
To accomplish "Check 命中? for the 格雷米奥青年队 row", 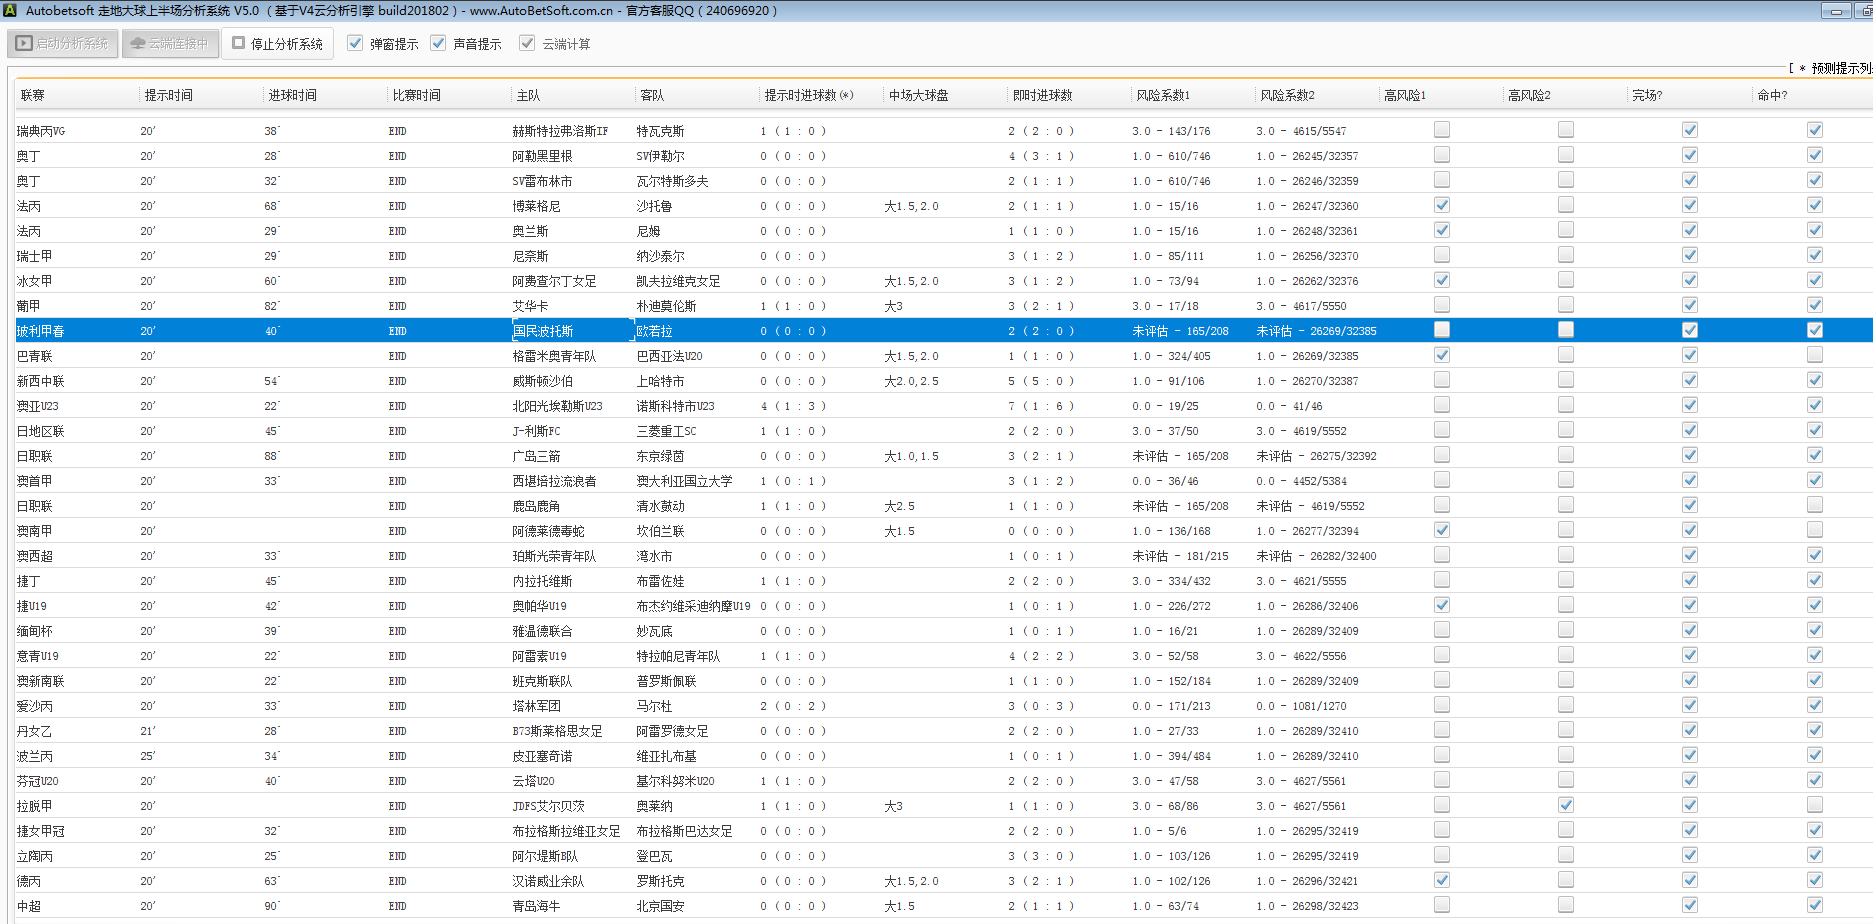I will click(x=1814, y=355).
